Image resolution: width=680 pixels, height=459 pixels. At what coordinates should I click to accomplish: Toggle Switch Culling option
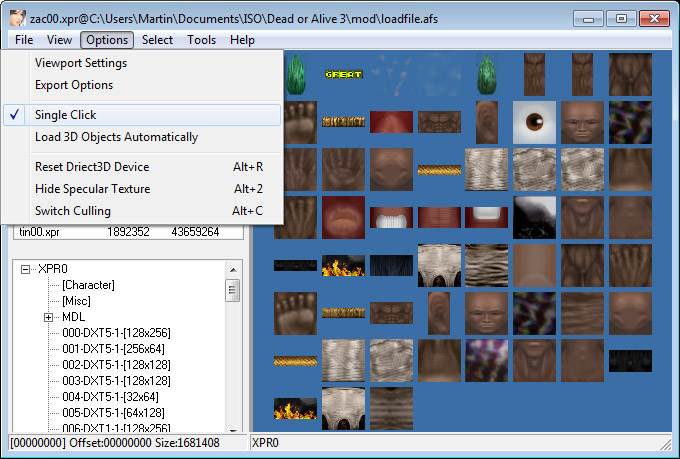click(x=142, y=211)
